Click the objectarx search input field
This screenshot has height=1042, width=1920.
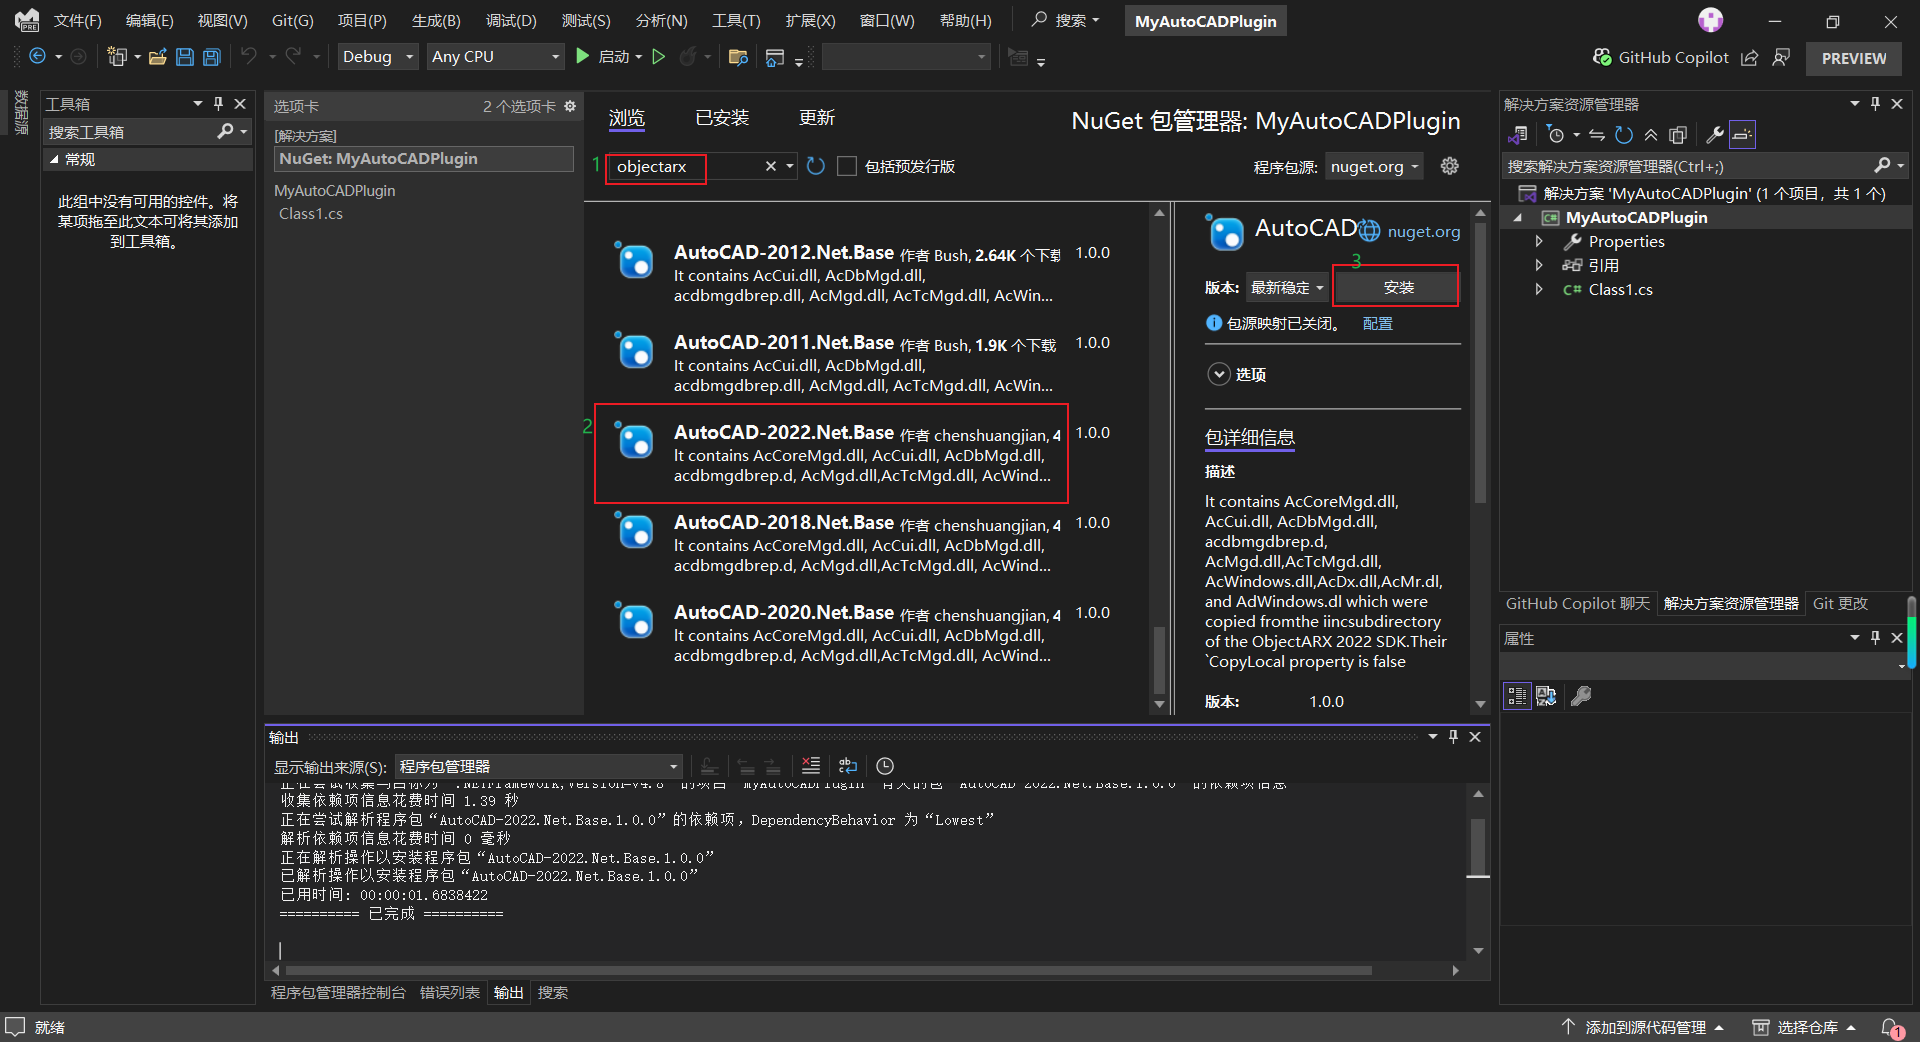(x=685, y=167)
